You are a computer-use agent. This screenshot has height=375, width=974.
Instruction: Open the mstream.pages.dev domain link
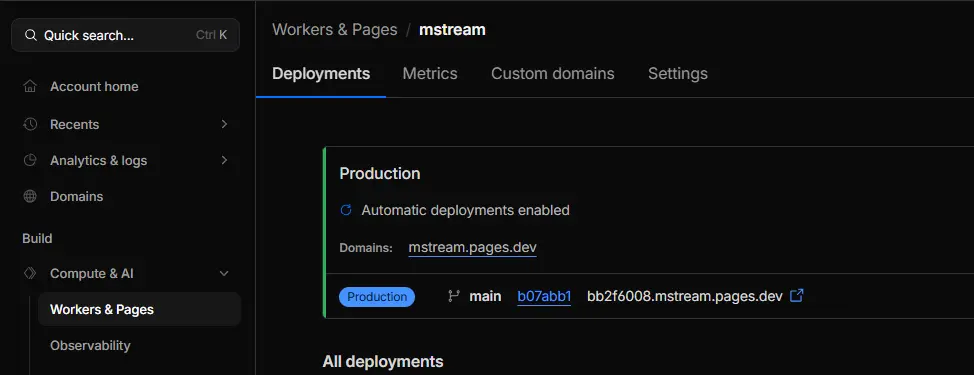[x=473, y=247]
